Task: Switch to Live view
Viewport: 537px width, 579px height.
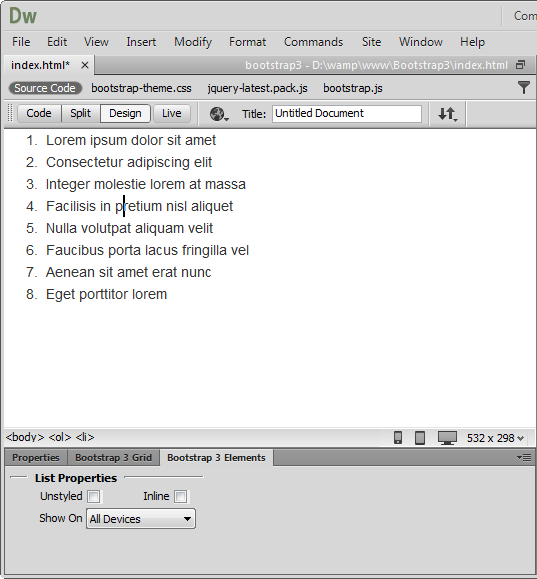Action: point(171,113)
